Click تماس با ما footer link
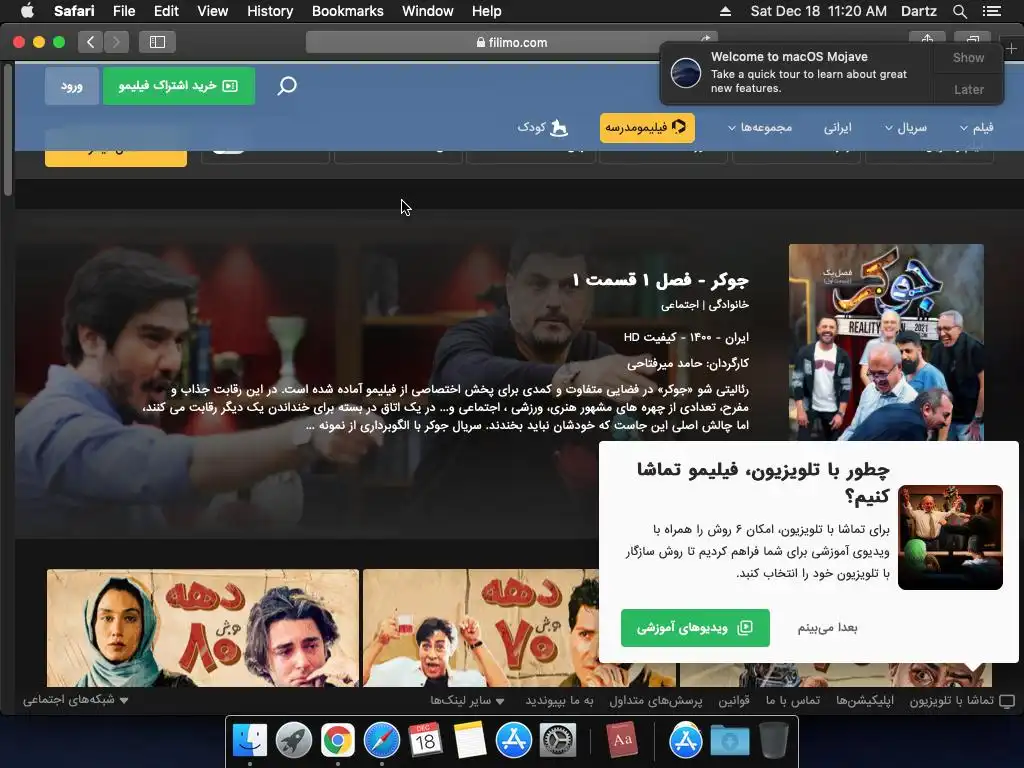Screen dimensions: 1024x768 [x=793, y=701]
